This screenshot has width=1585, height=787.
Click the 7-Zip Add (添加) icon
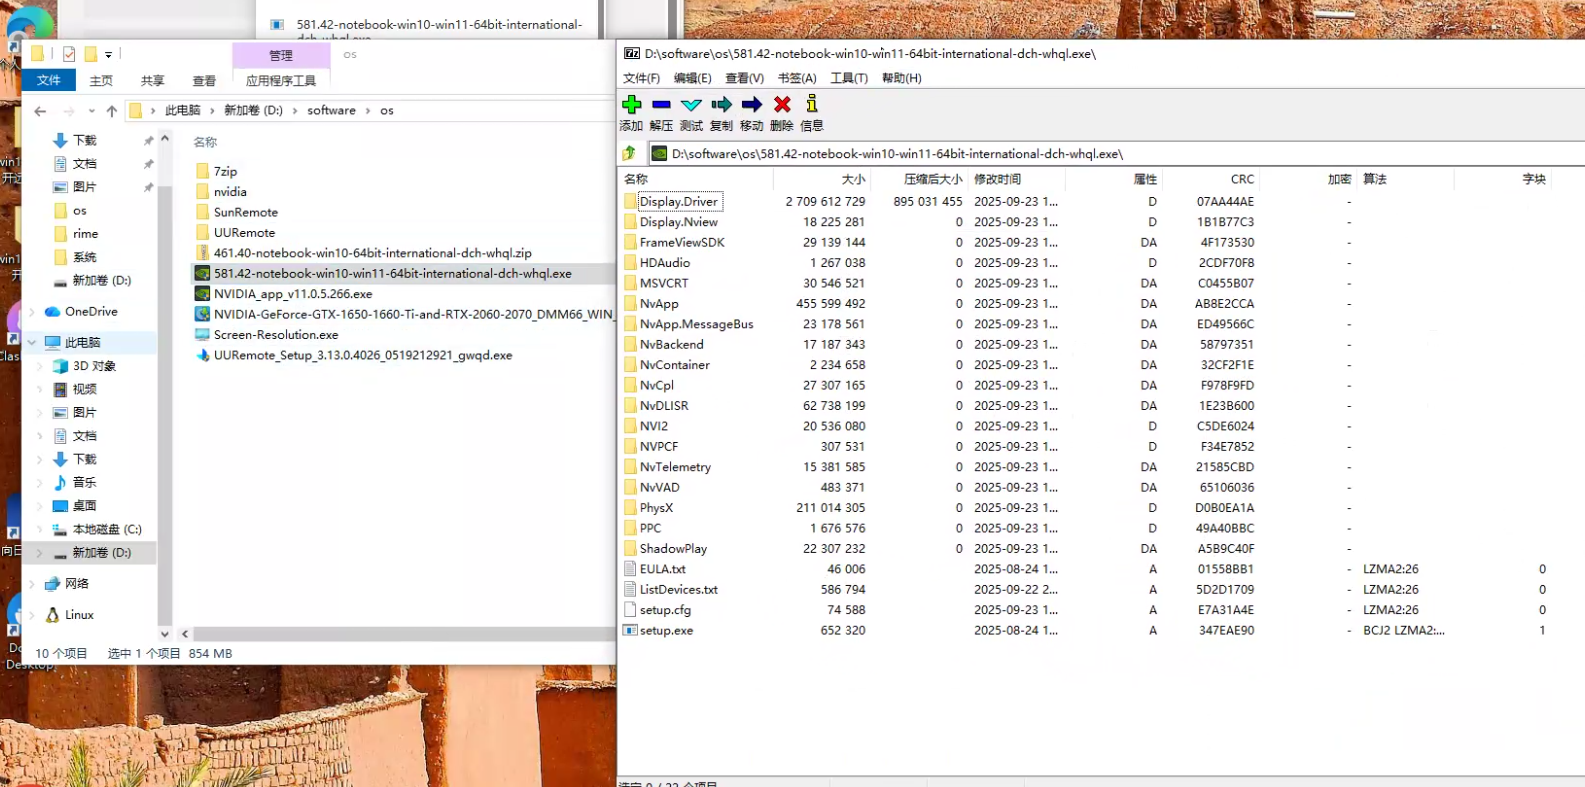point(631,105)
